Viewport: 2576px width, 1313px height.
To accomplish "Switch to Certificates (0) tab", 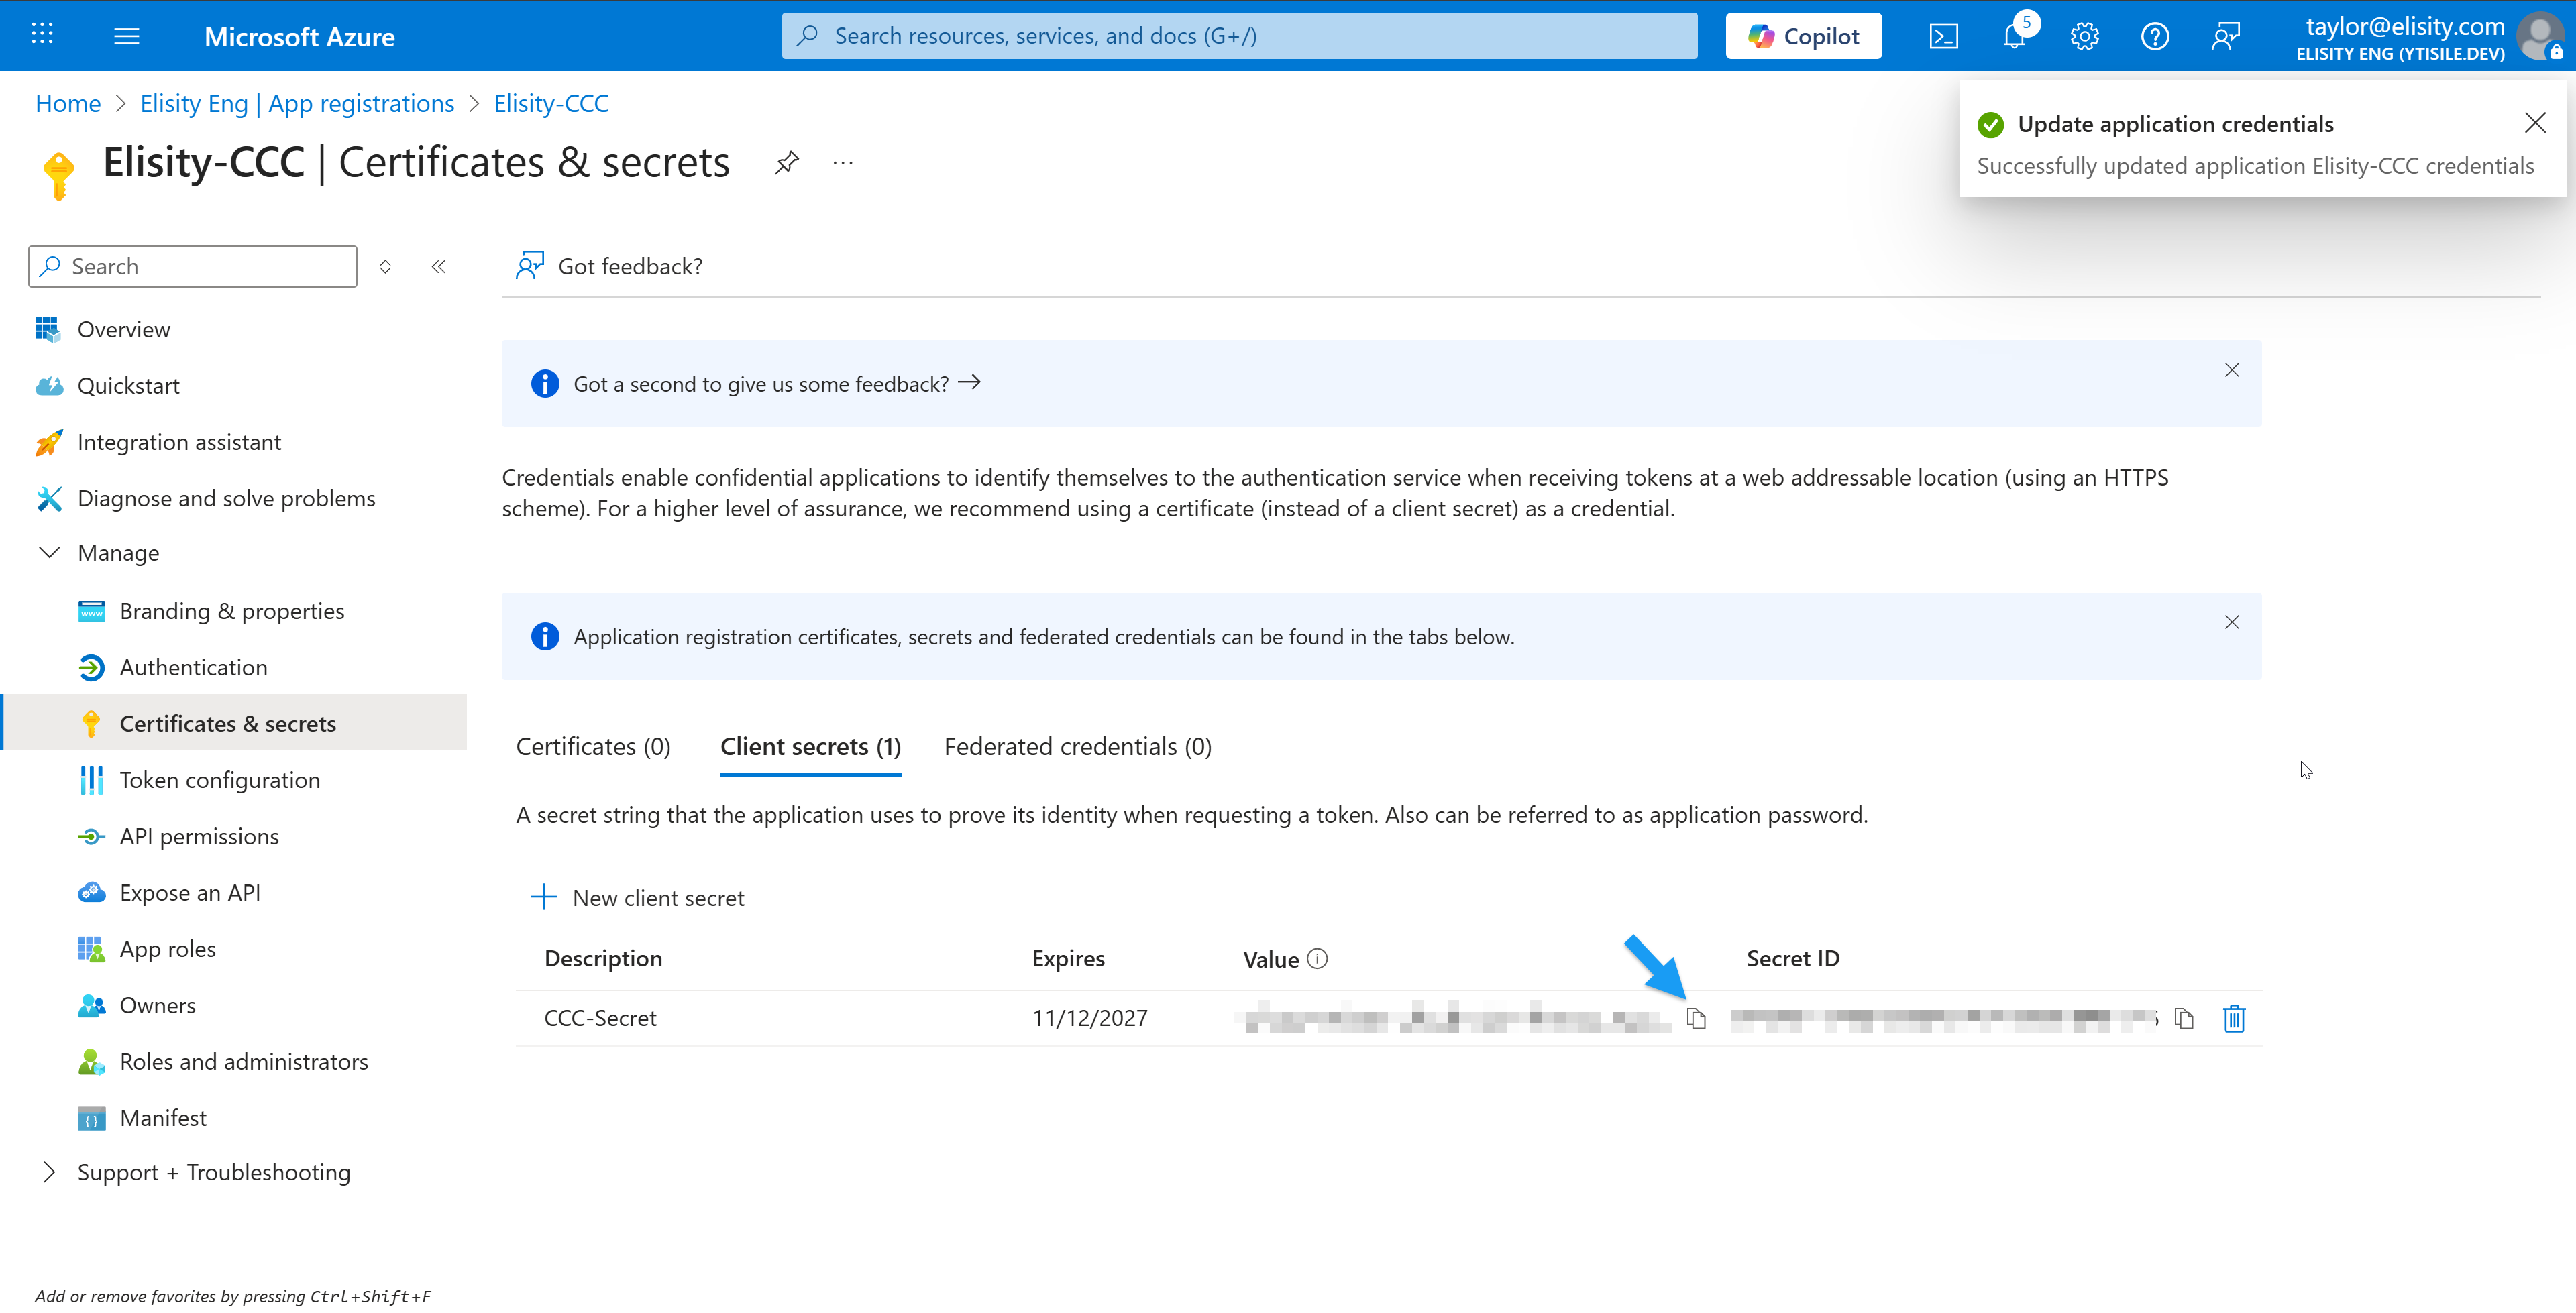I will pos(593,746).
